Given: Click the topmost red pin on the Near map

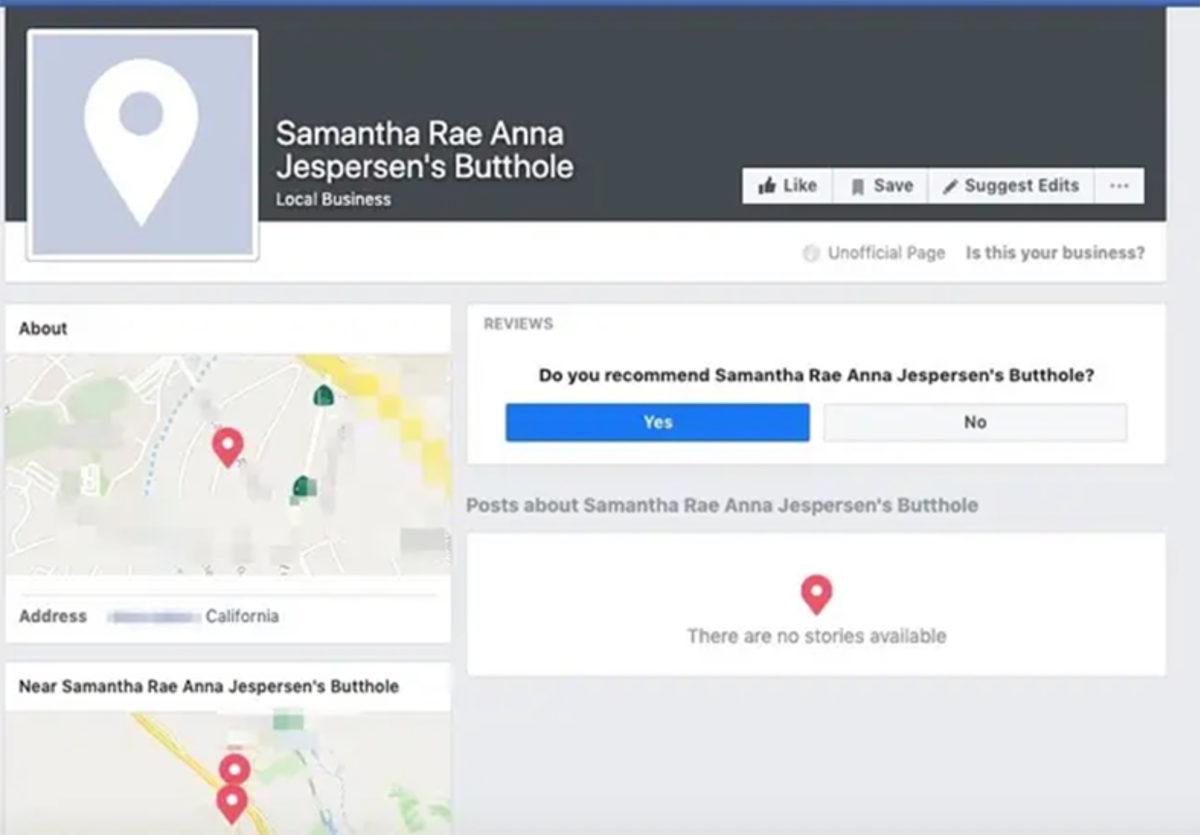Looking at the screenshot, I should [235, 769].
